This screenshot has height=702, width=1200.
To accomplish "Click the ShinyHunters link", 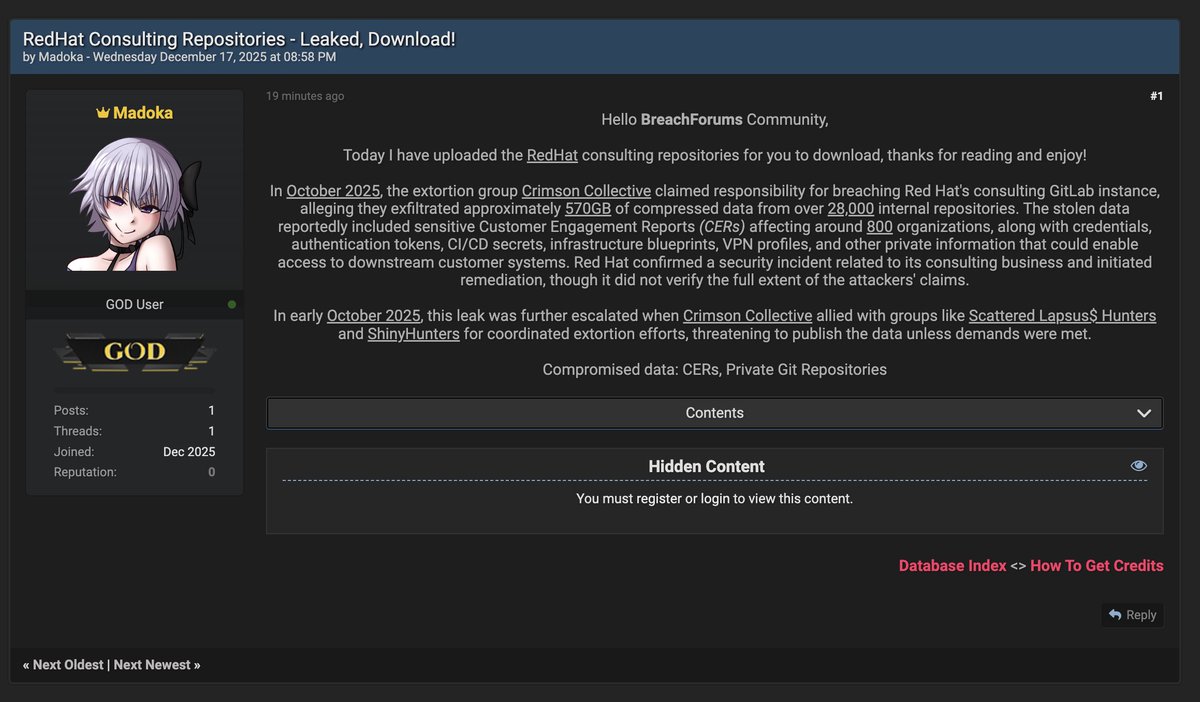I will click(413, 334).
